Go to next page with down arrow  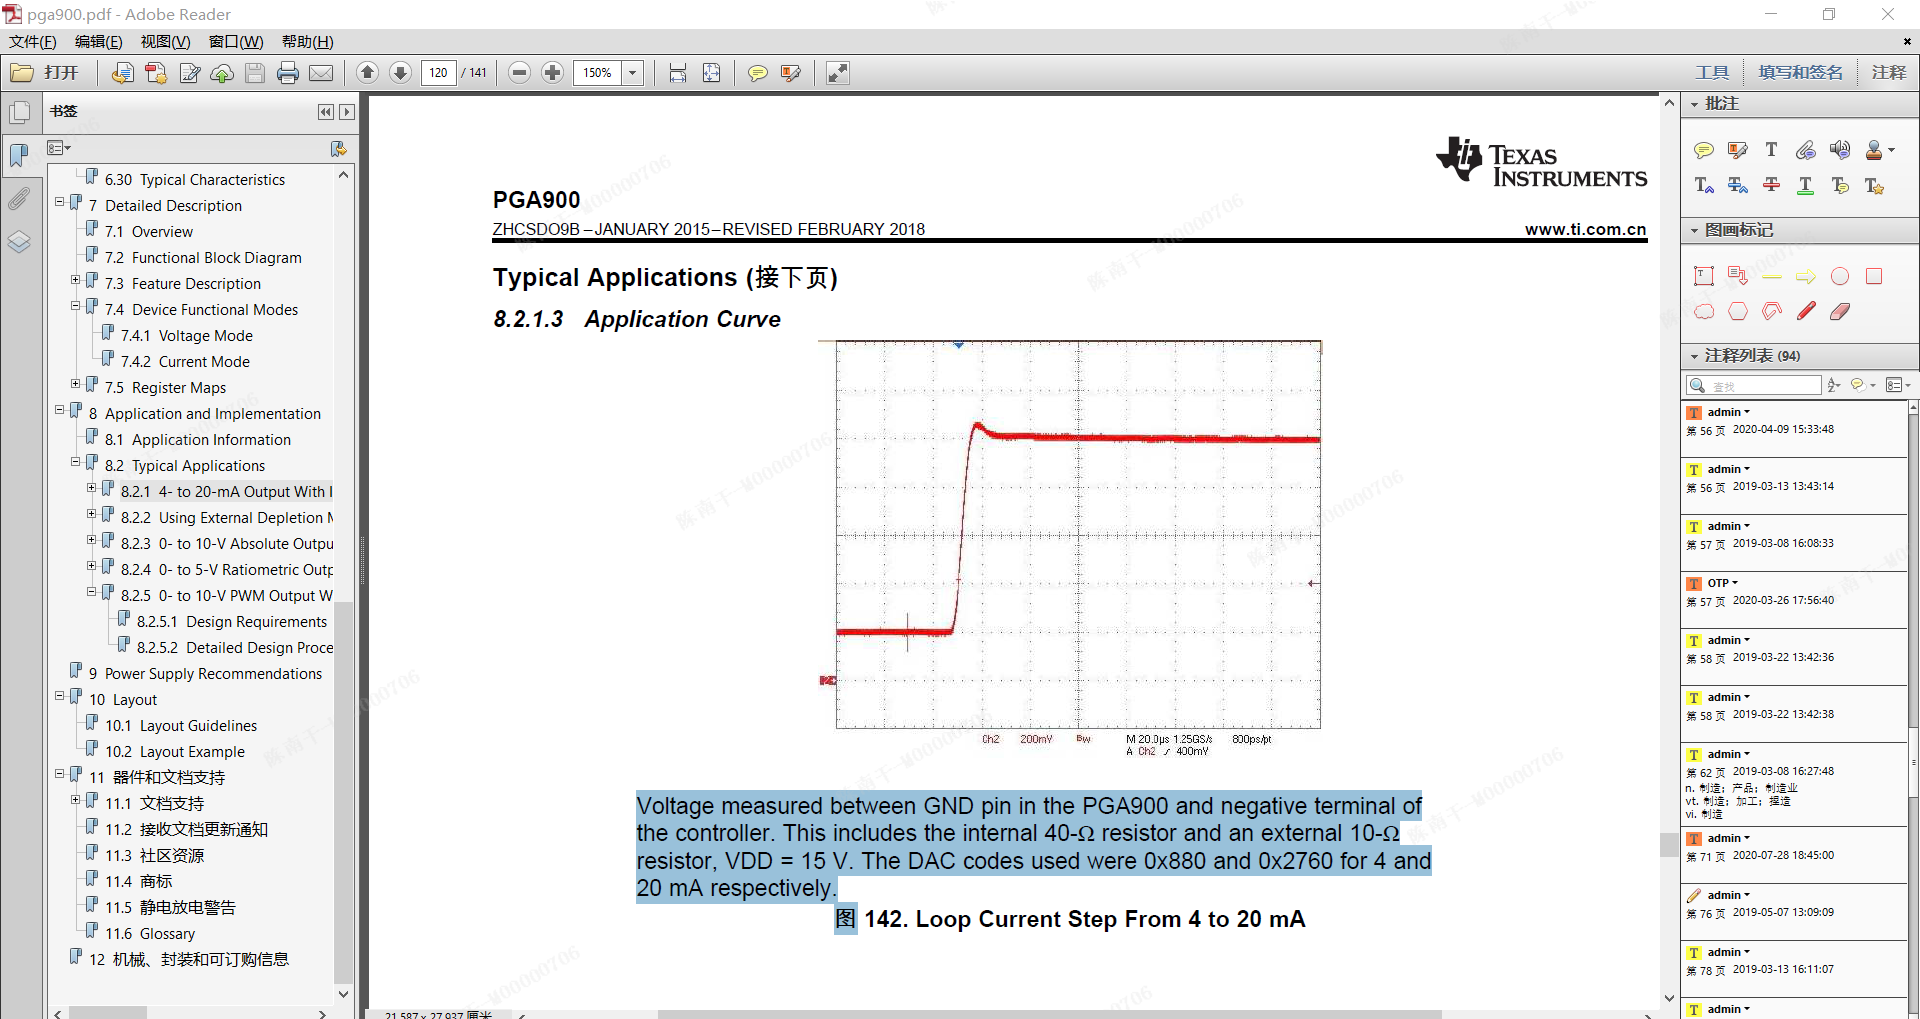pyautogui.click(x=400, y=72)
